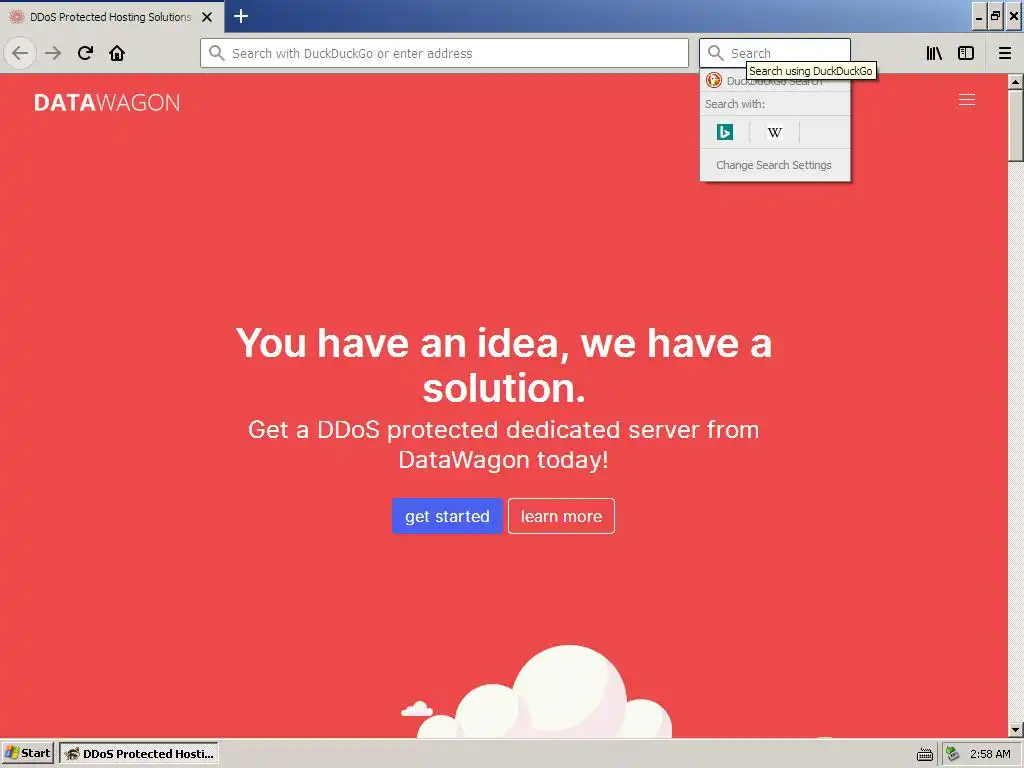
Task: Click scrollbar down arrow
Action: pyautogui.click(x=1015, y=729)
